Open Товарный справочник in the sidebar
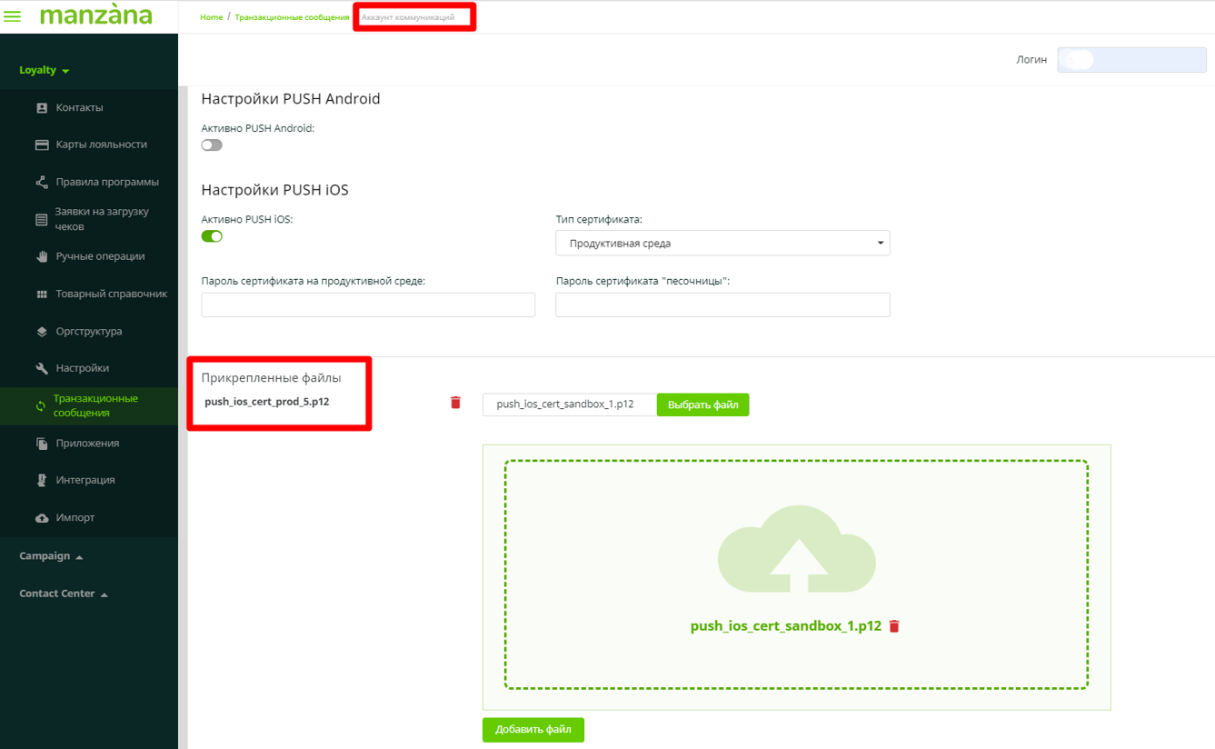 click(x=110, y=294)
